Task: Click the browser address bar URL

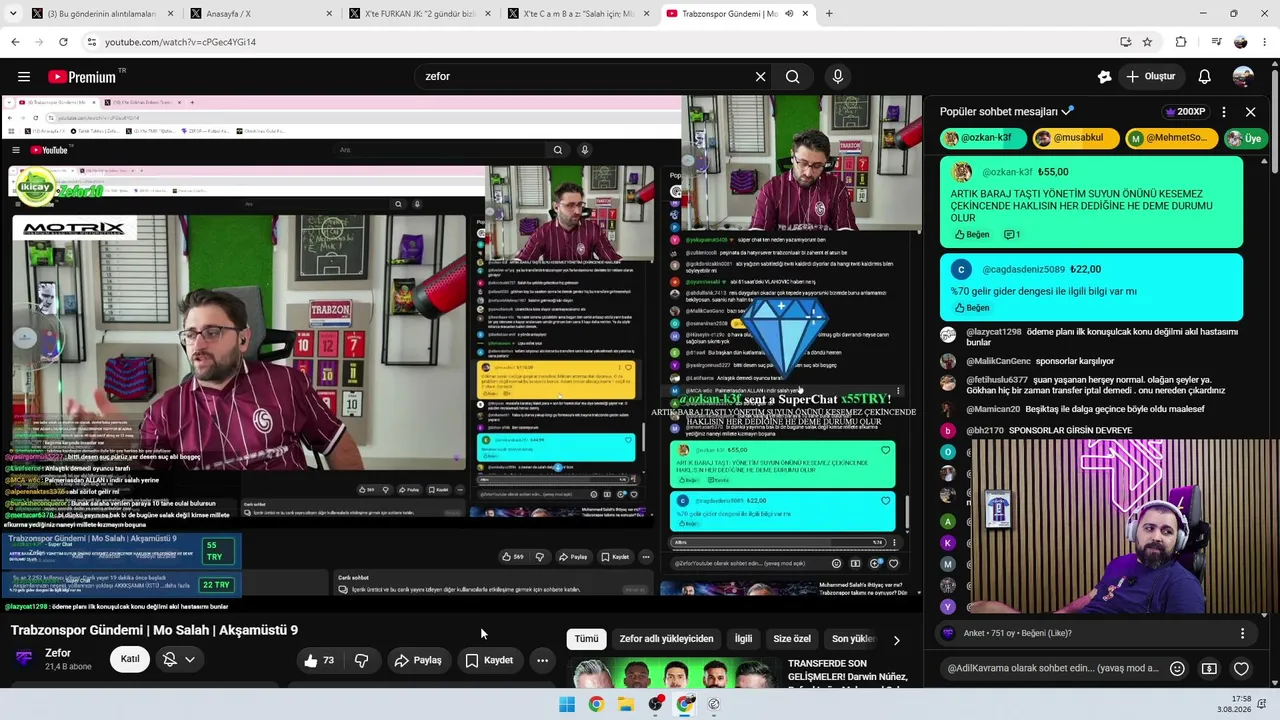Action: coord(181,42)
